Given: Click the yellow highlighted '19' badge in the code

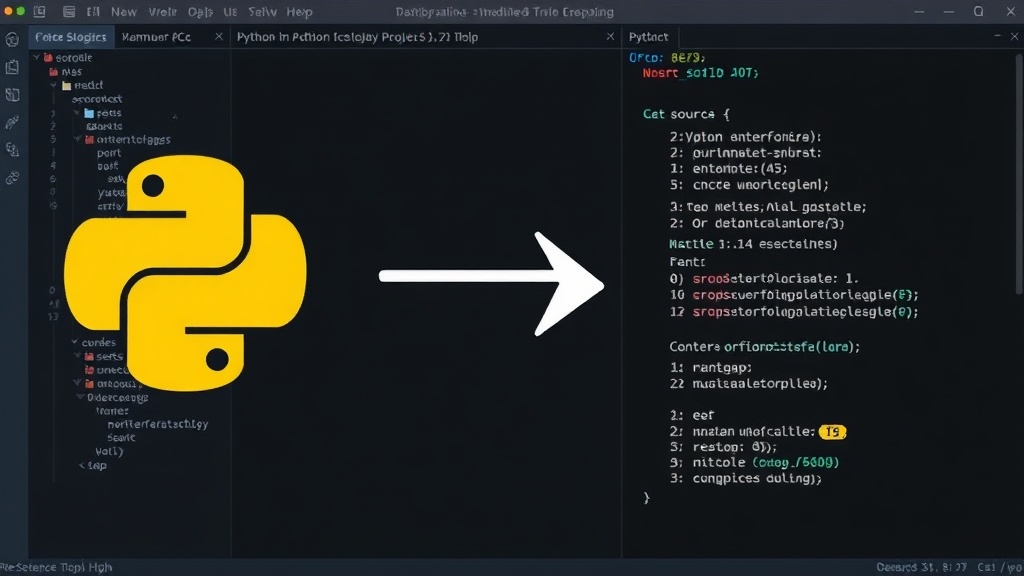Looking at the screenshot, I should pyautogui.click(x=832, y=432).
